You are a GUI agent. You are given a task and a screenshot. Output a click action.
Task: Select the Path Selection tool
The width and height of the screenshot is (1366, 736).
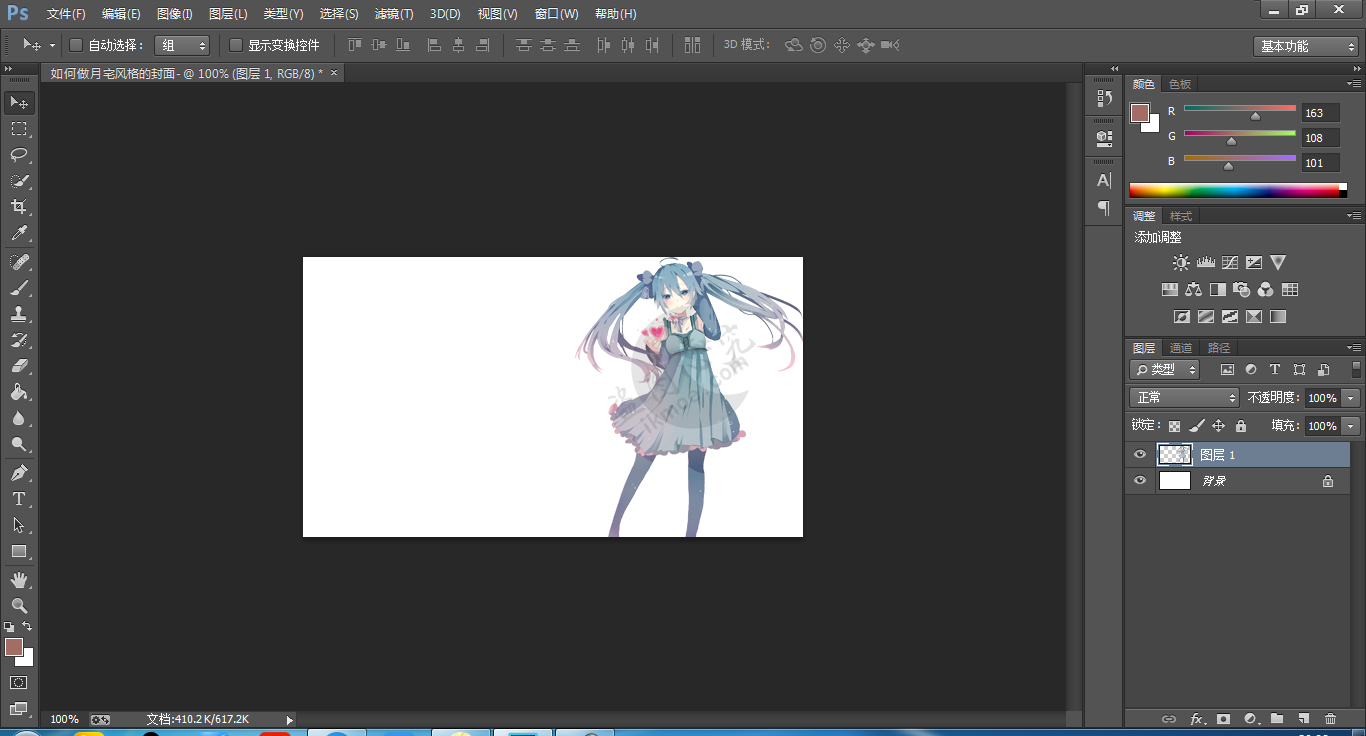point(19,525)
